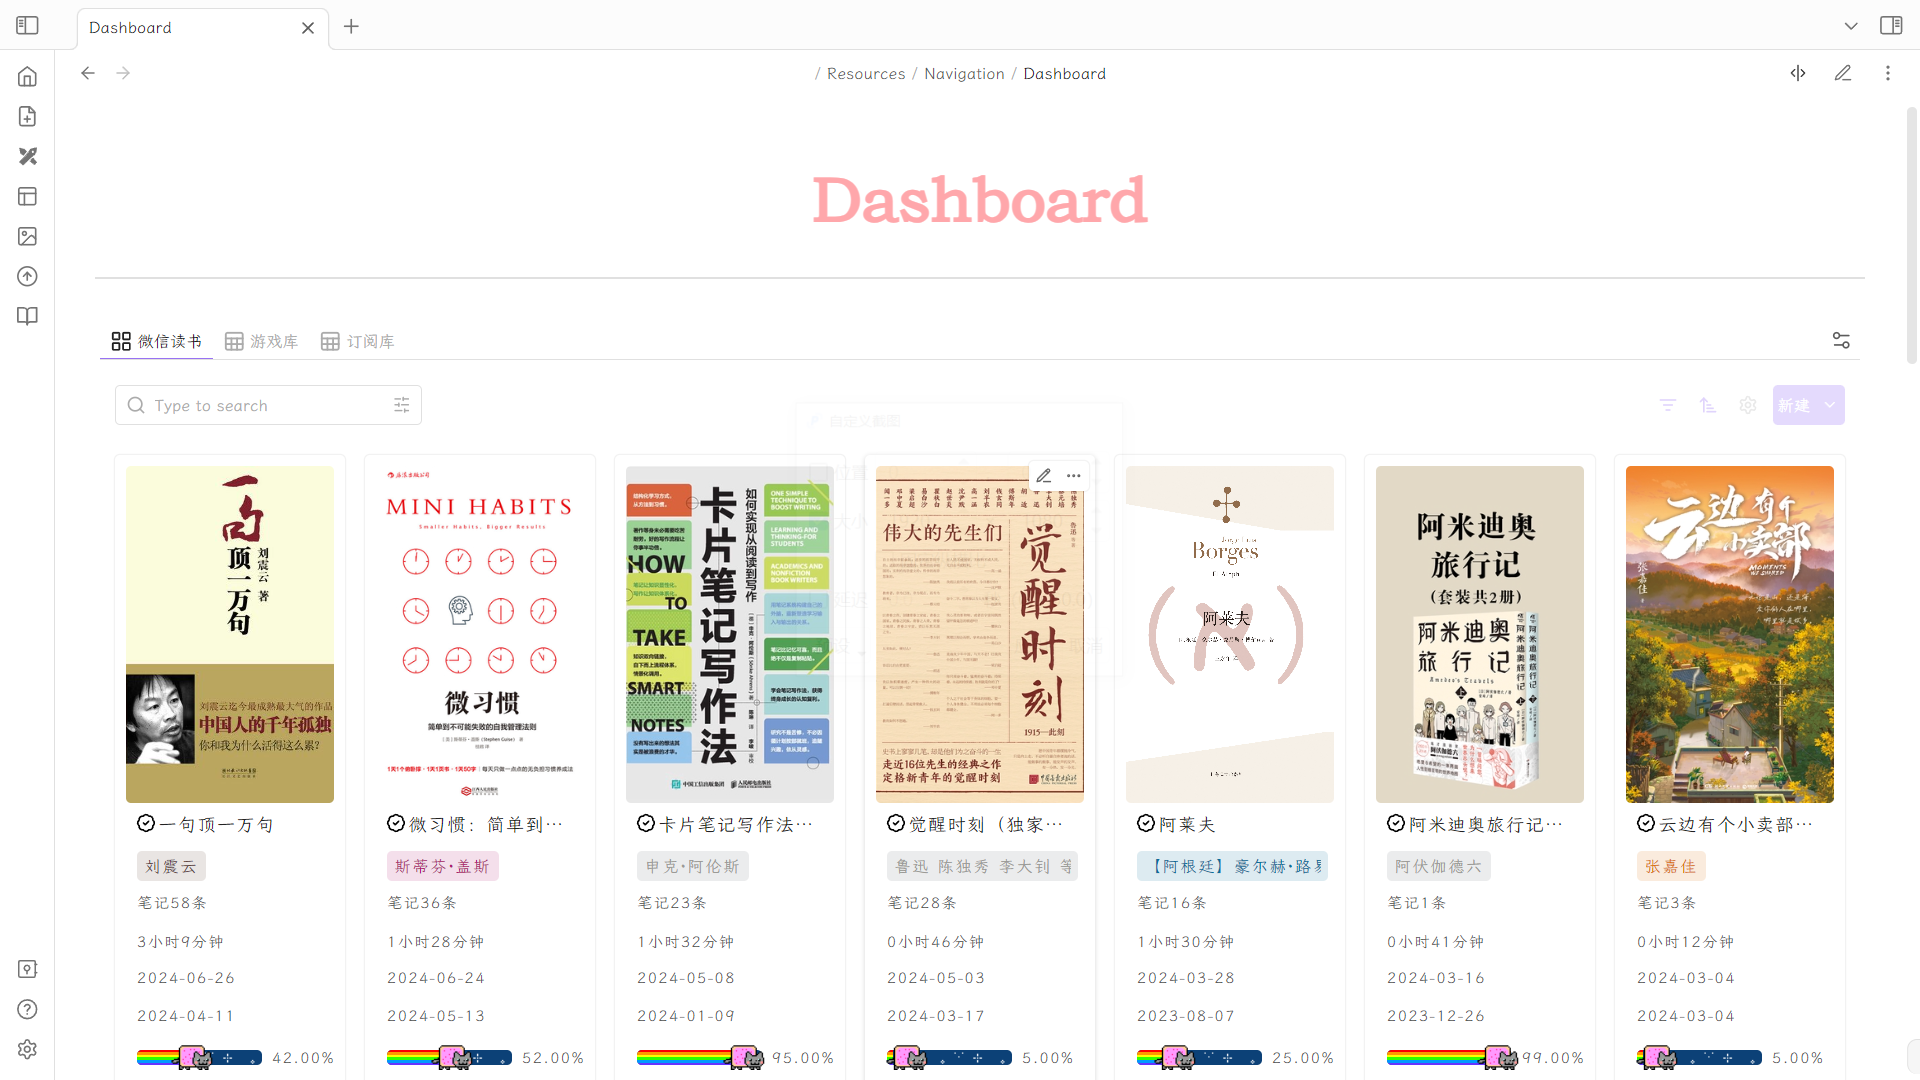Switch to the 游戏库 tab
The width and height of the screenshot is (1920, 1080).
pos(262,342)
